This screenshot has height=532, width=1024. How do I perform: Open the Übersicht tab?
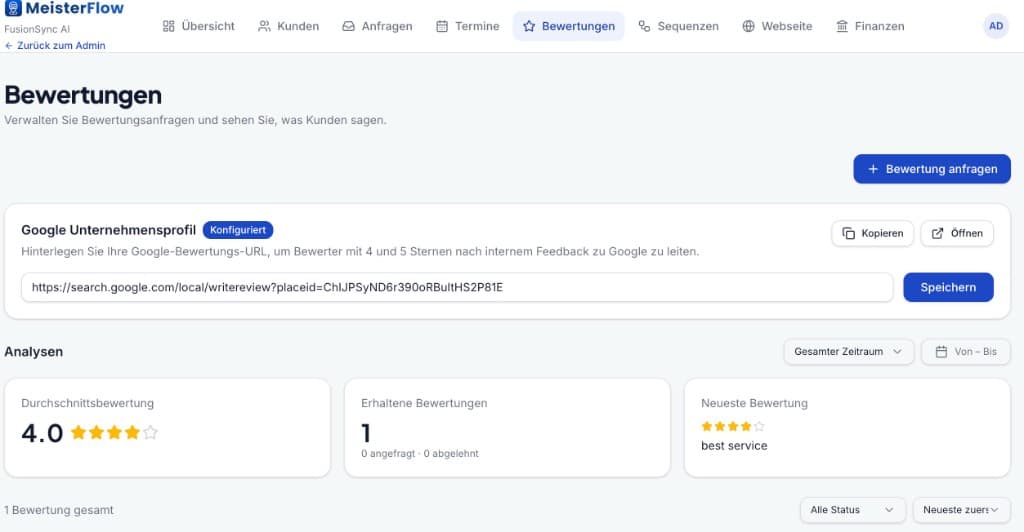(x=199, y=26)
